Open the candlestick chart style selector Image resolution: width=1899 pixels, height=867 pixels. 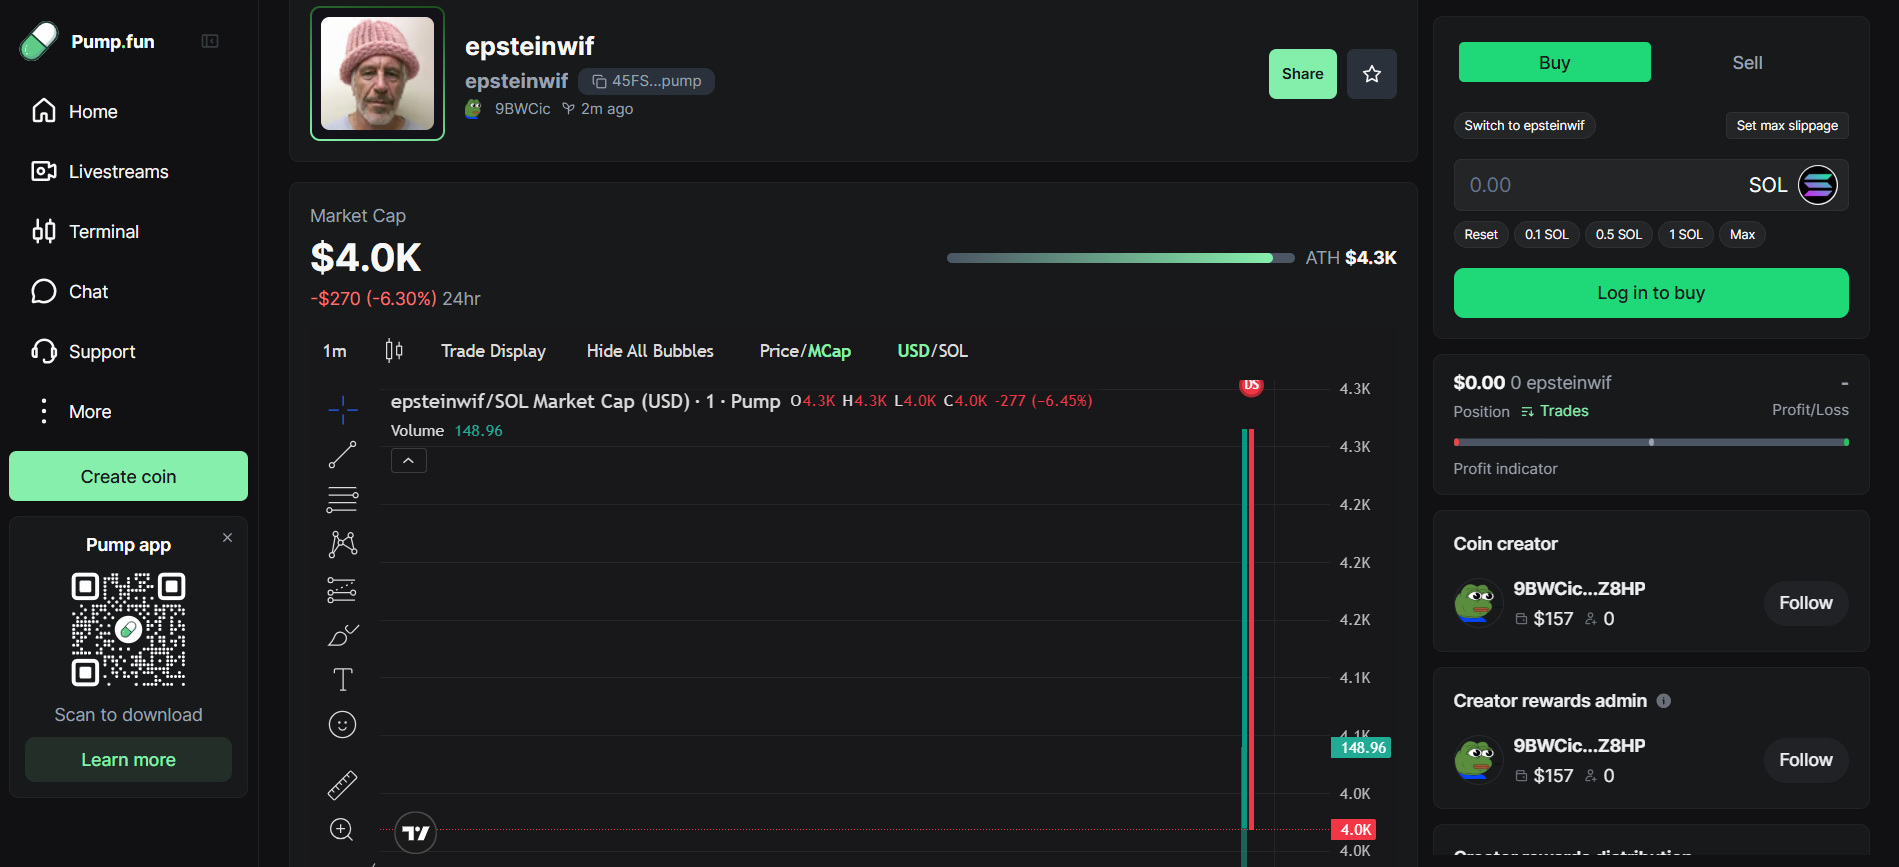tap(394, 350)
